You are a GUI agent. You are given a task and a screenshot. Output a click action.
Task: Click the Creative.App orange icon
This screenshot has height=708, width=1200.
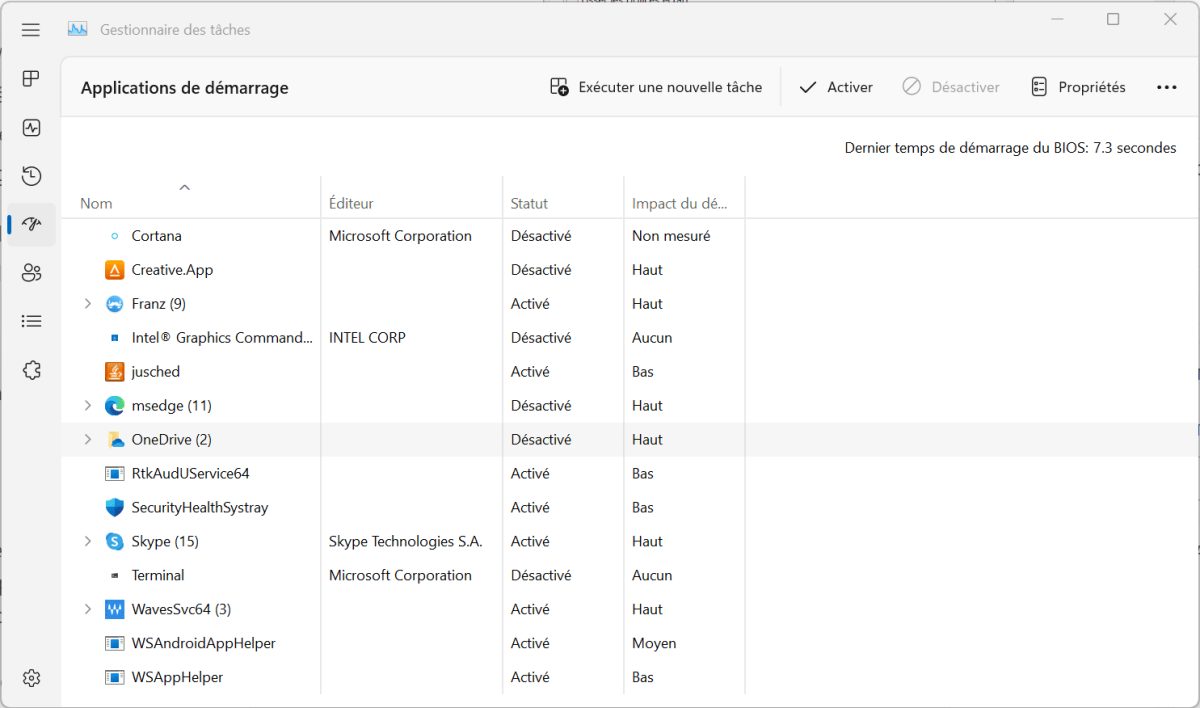click(114, 270)
